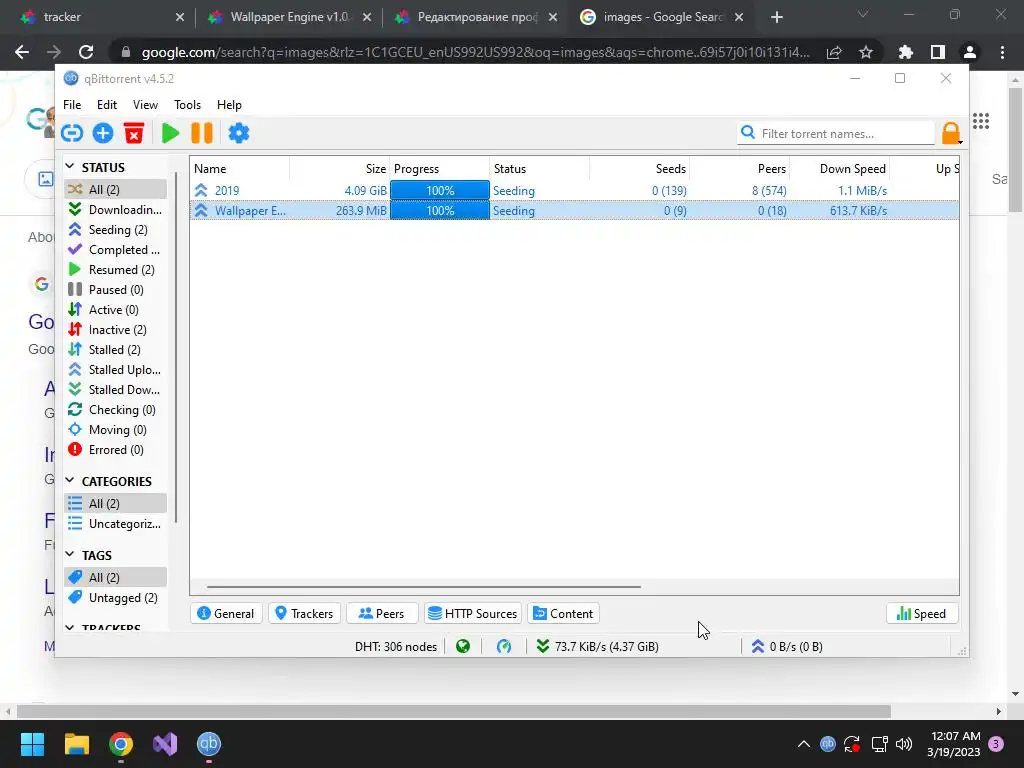The image size is (1024, 768).
Task: Click the torrent list horizontal scrollbar
Action: 423,586
